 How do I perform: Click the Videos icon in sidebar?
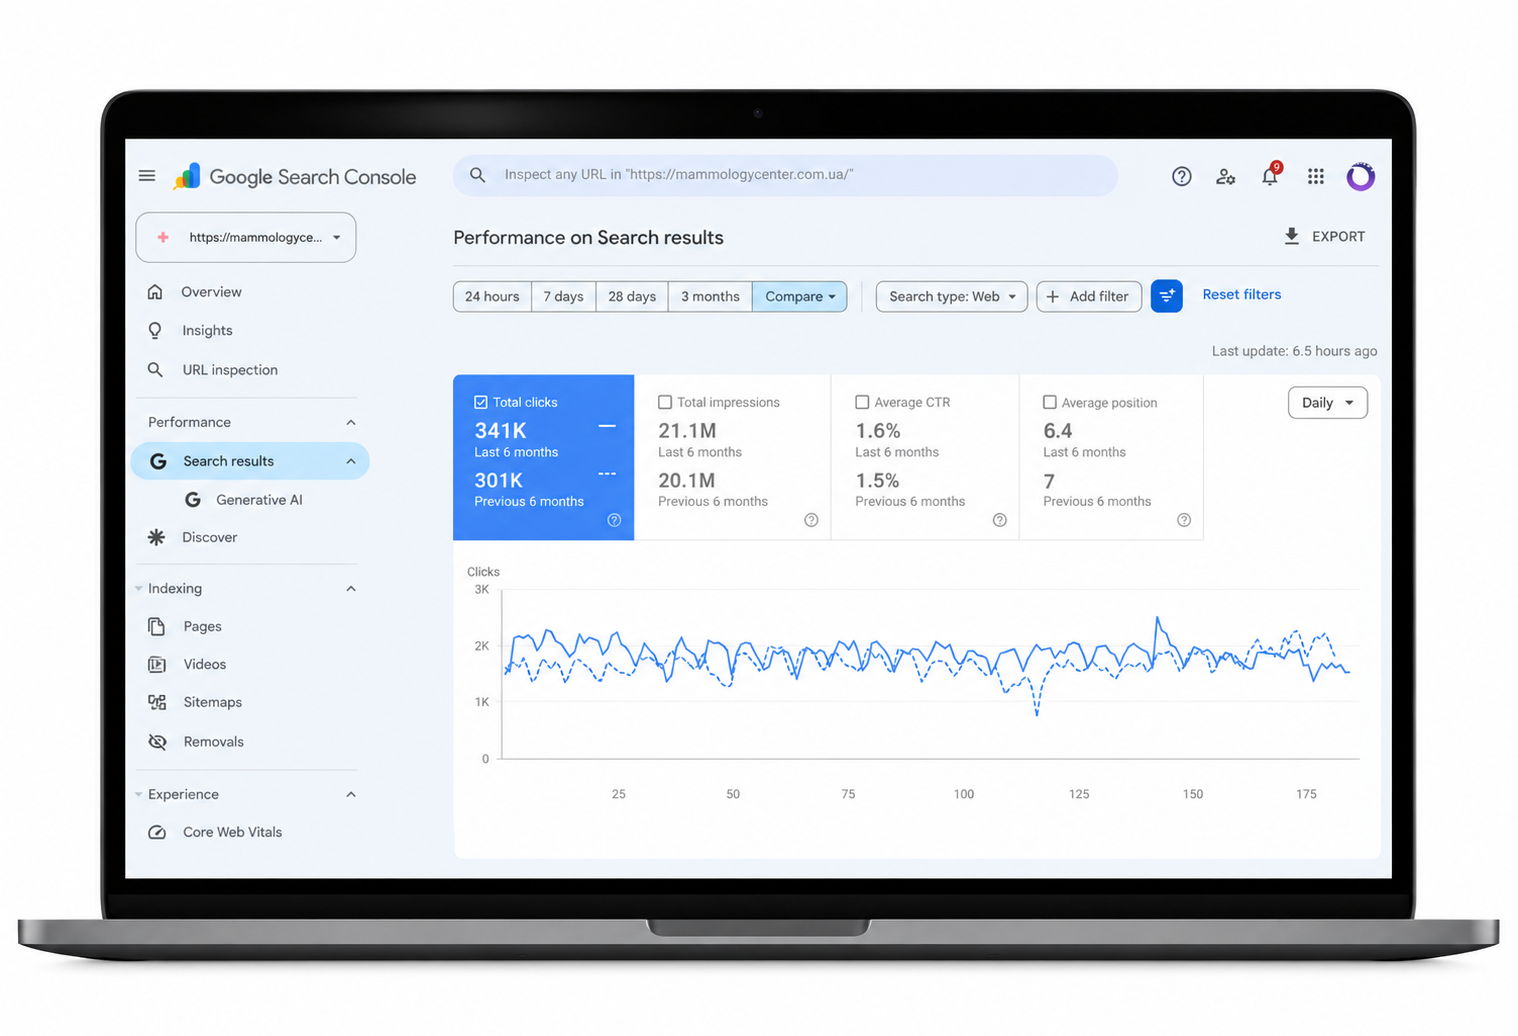pyautogui.click(x=156, y=664)
